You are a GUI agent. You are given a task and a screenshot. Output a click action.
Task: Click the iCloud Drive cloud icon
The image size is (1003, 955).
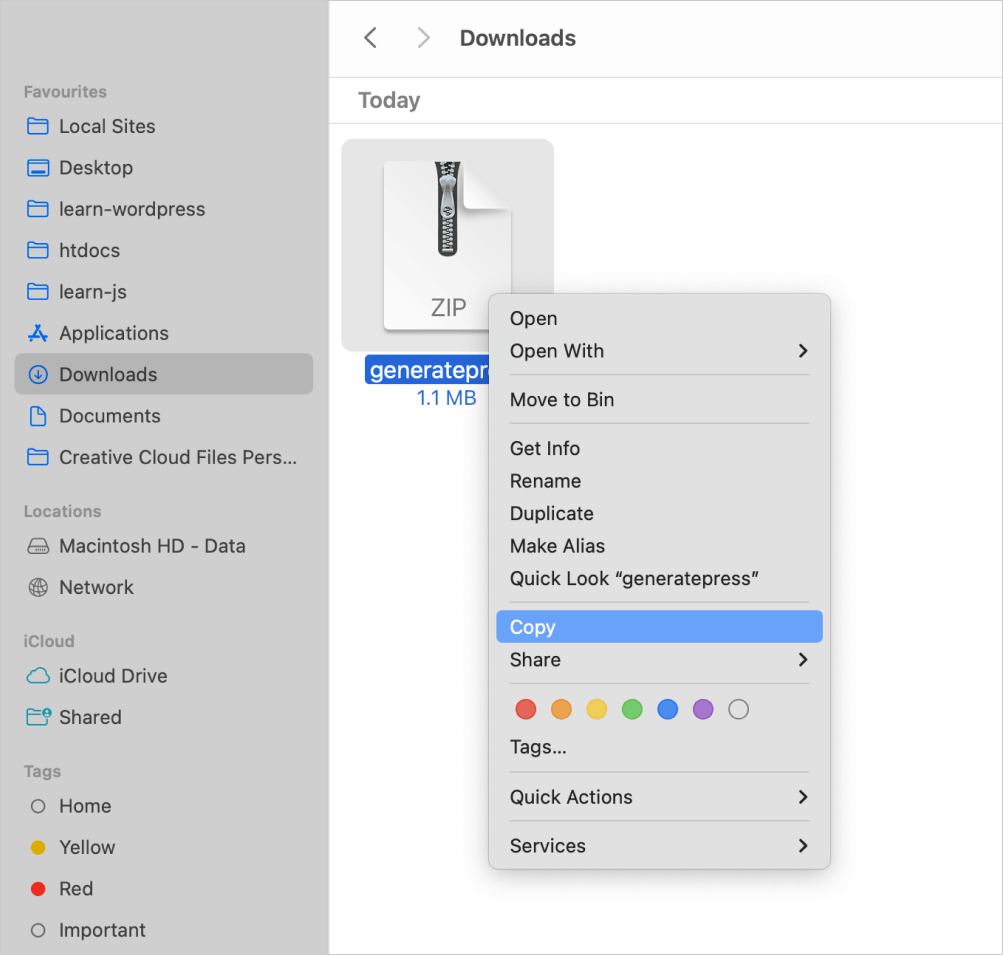[38, 675]
